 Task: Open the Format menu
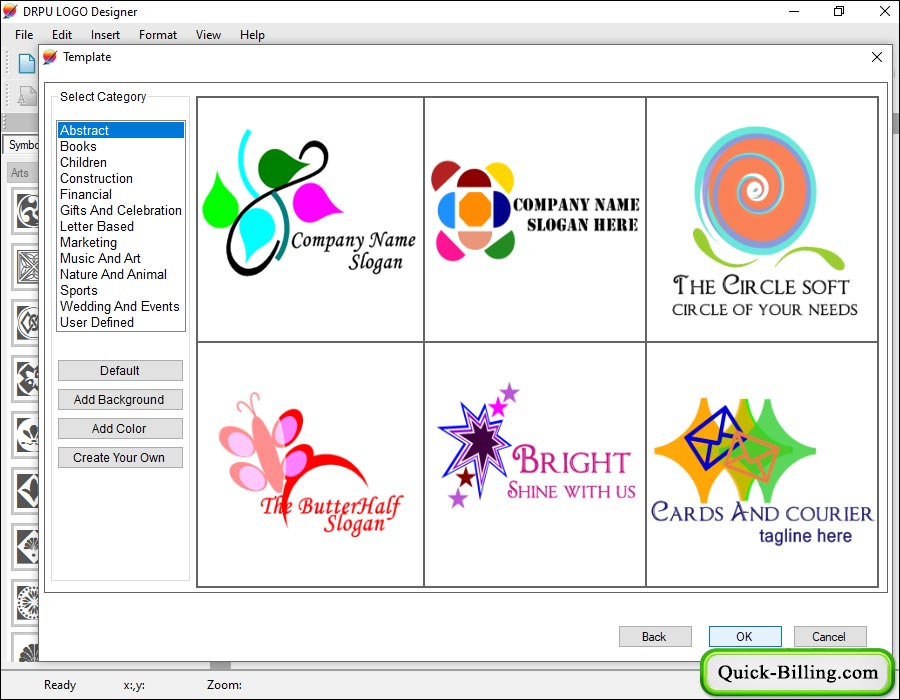point(158,35)
